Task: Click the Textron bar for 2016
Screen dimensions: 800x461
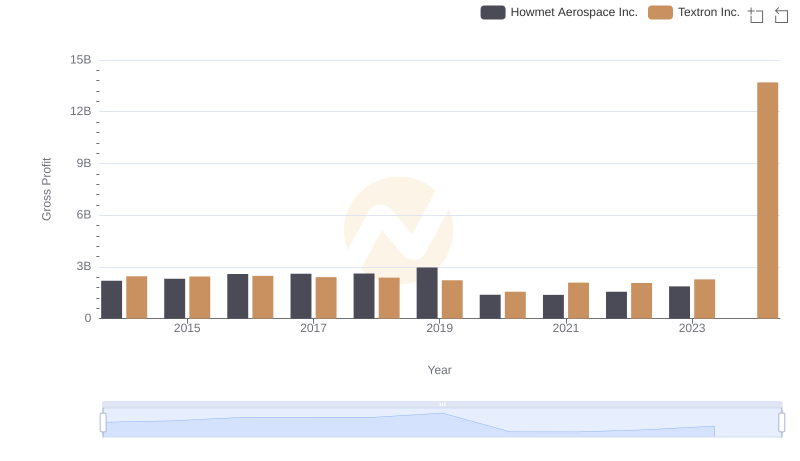Action: pyautogui.click(x=263, y=297)
